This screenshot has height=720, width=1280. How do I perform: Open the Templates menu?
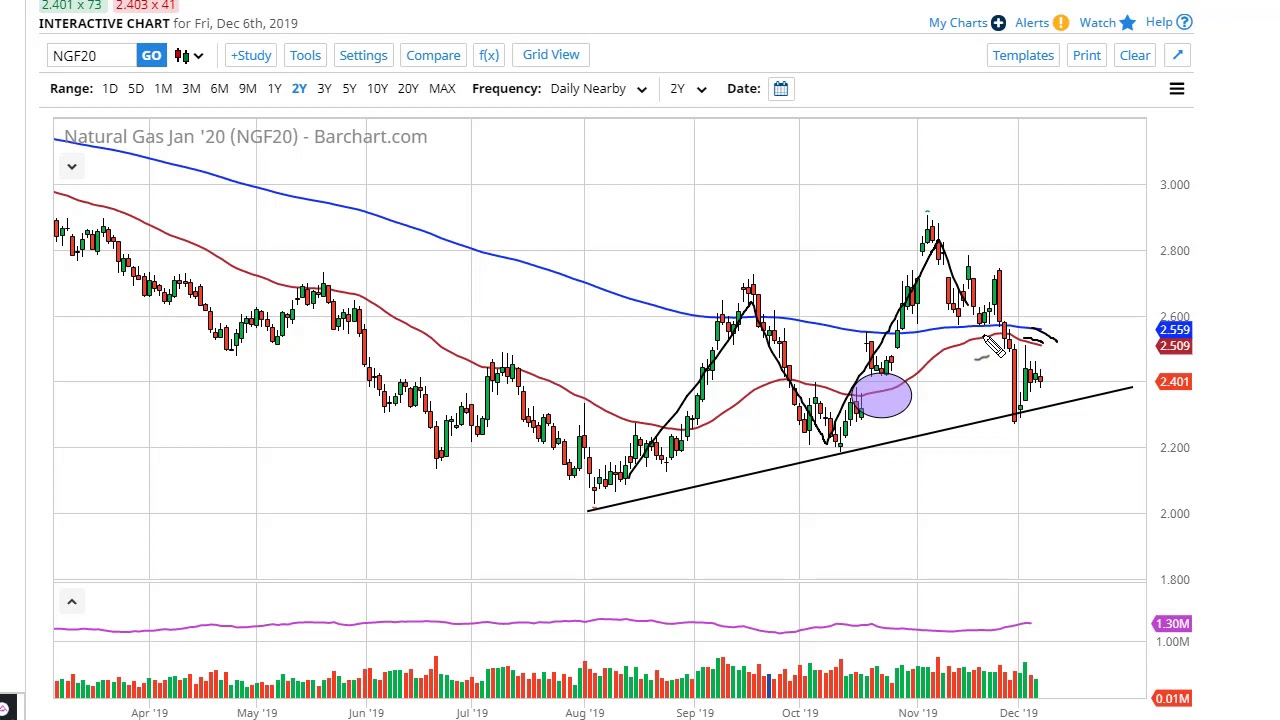pyautogui.click(x=1023, y=55)
